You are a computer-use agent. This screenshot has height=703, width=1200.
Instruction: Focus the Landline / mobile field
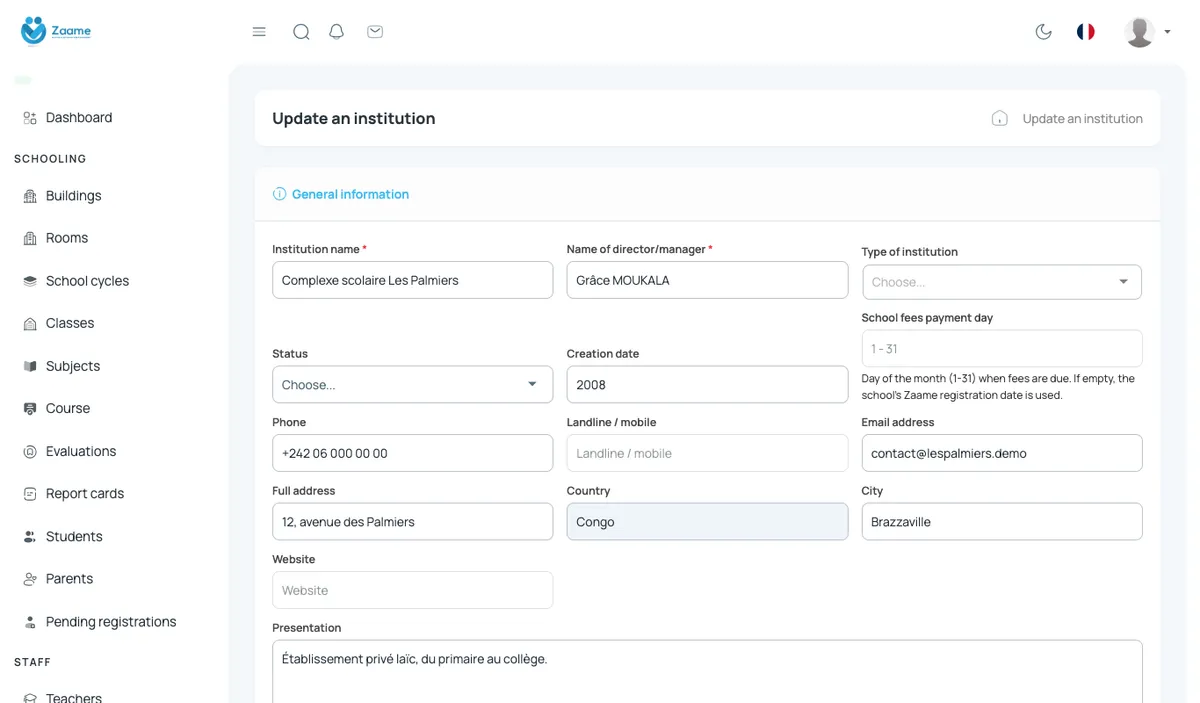click(x=707, y=453)
